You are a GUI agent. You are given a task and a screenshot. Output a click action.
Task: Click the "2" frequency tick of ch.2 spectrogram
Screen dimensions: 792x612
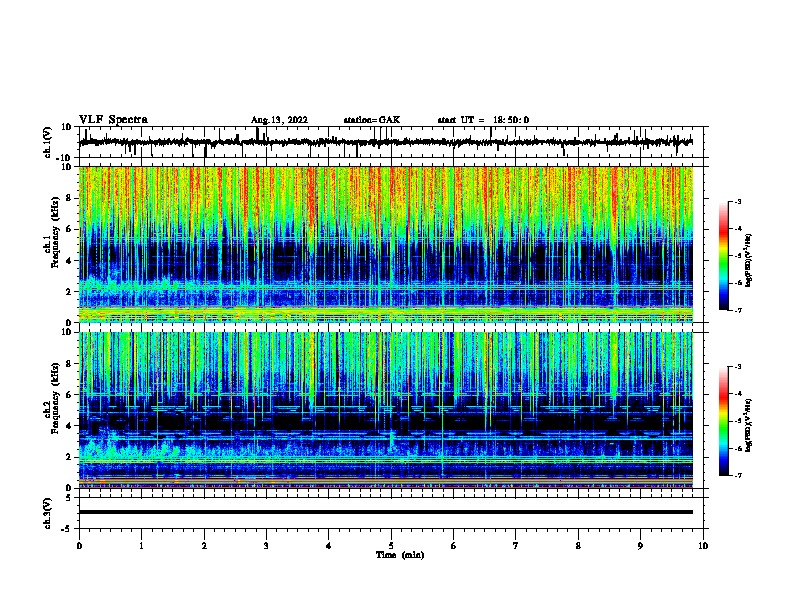click(70, 457)
